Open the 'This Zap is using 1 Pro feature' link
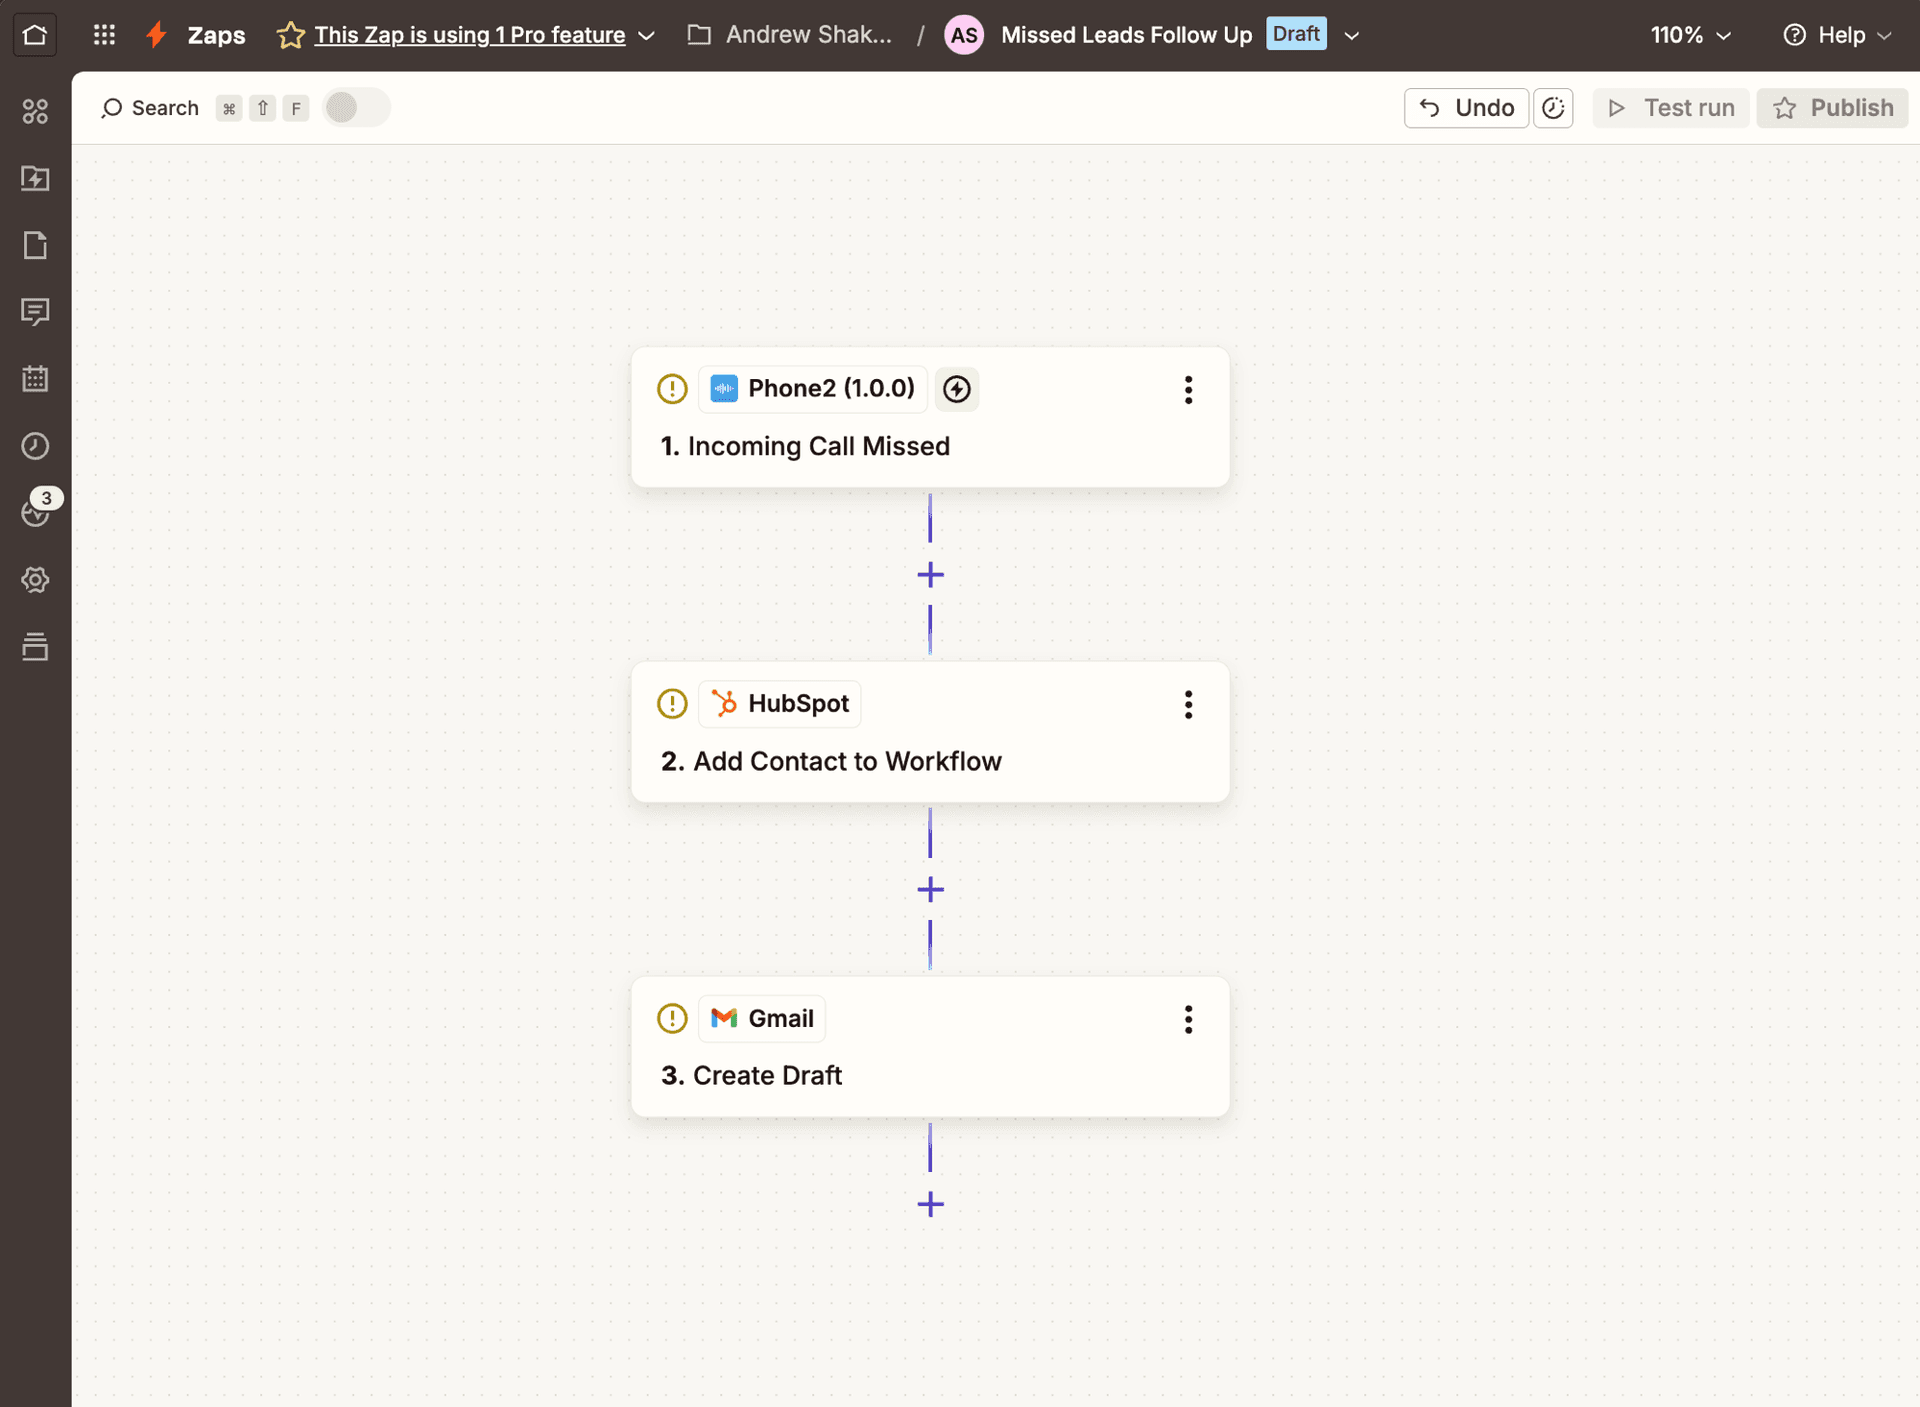This screenshot has width=1920, height=1407. [x=470, y=35]
